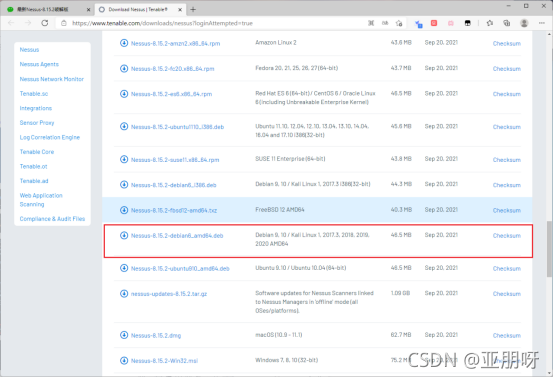Click download icon for fbsd12-amd64.txz row
The width and height of the screenshot is (554, 378).
tap(124, 210)
